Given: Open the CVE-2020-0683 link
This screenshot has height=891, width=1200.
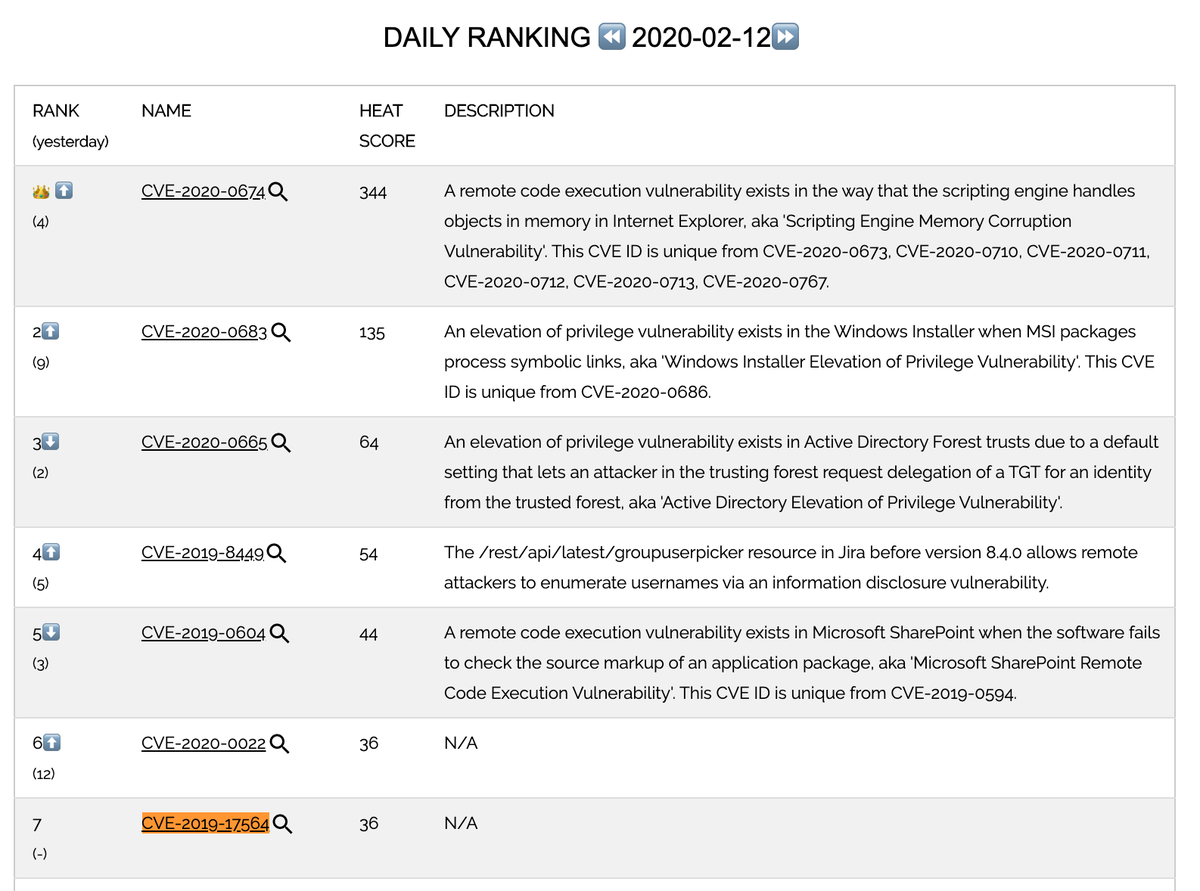Looking at the screenshot, I should (x=205, y=332).
